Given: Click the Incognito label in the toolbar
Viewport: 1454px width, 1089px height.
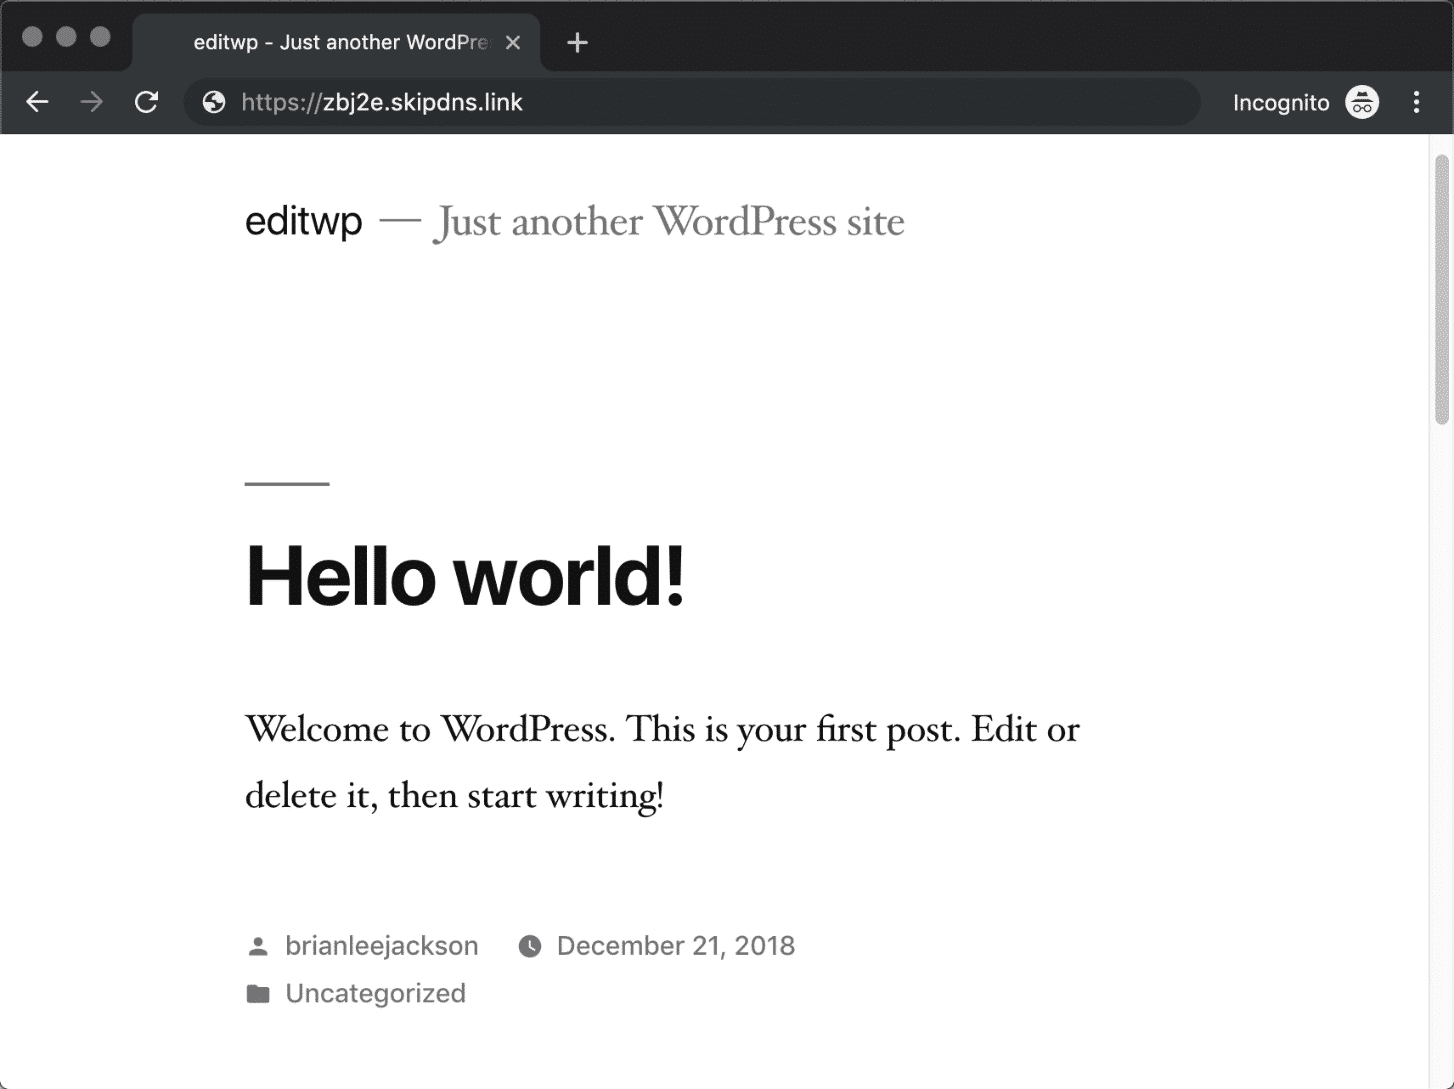Looking at the screenshot, I should tap(1281, 102).
